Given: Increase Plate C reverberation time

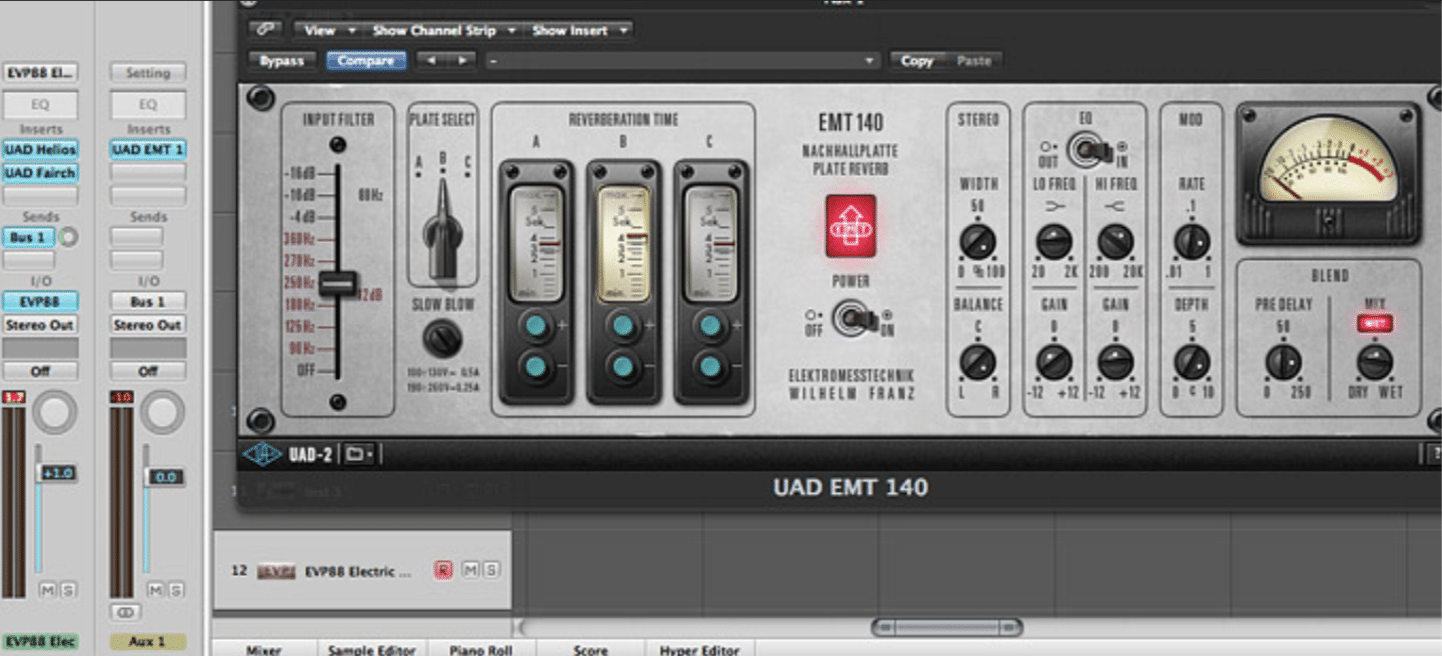Looking at the screenshot, I should 710,325.
